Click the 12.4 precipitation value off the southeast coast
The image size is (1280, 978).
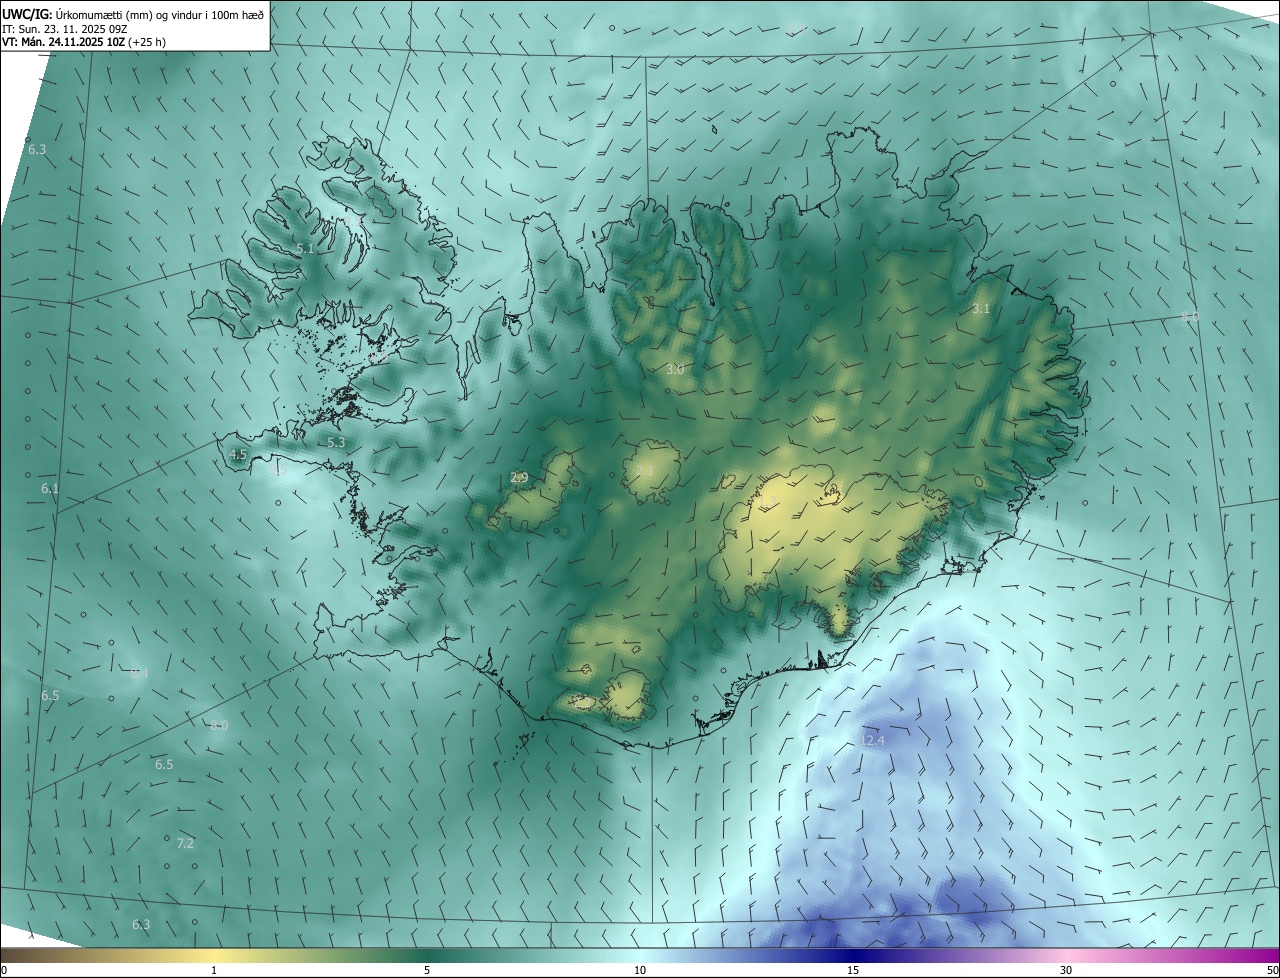tap(873, 740)
